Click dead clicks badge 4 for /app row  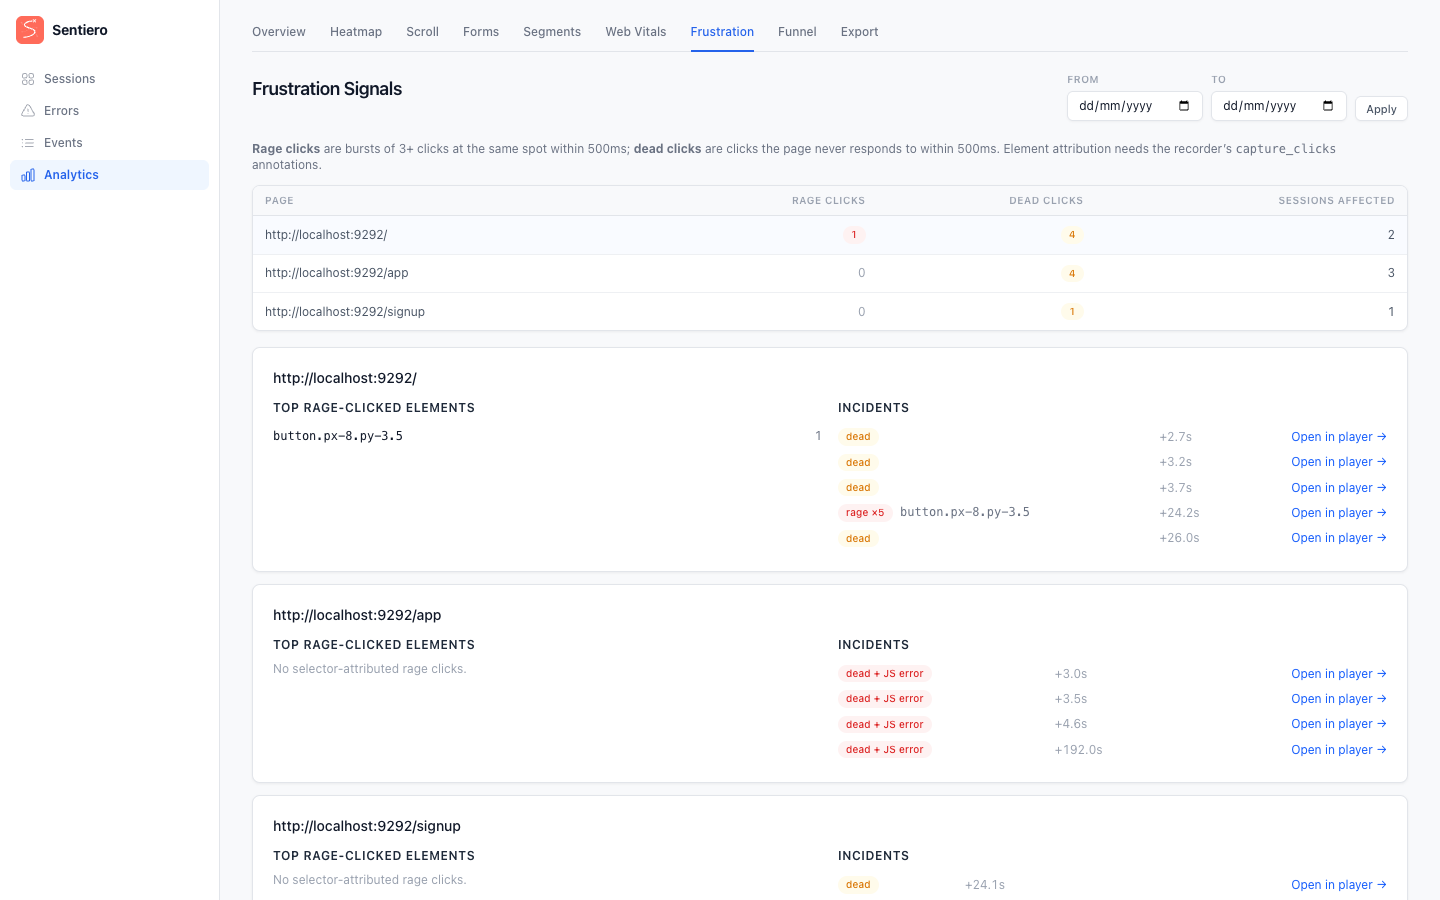pos(1072,273)
